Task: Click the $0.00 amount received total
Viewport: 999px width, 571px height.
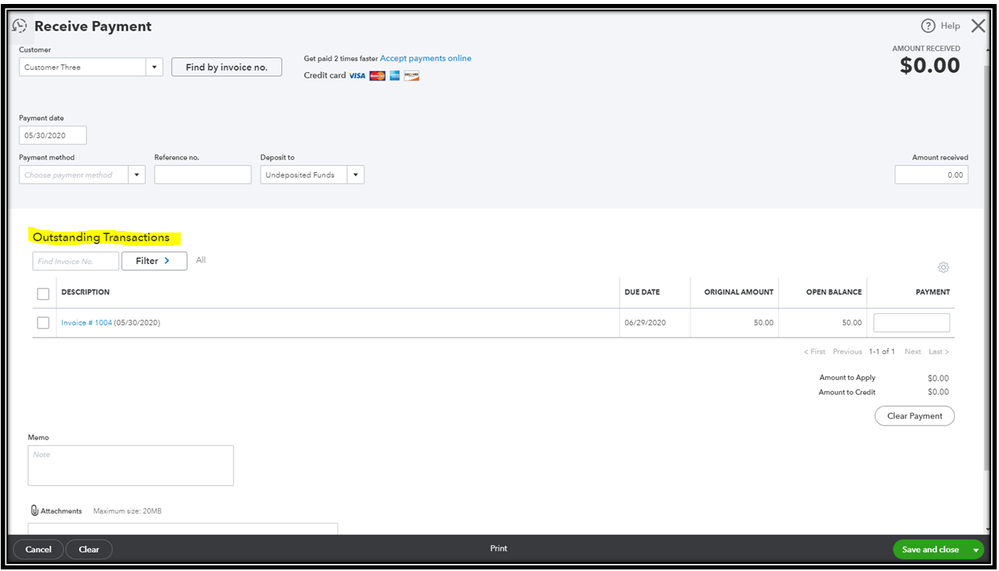Action: click(930, 66)
